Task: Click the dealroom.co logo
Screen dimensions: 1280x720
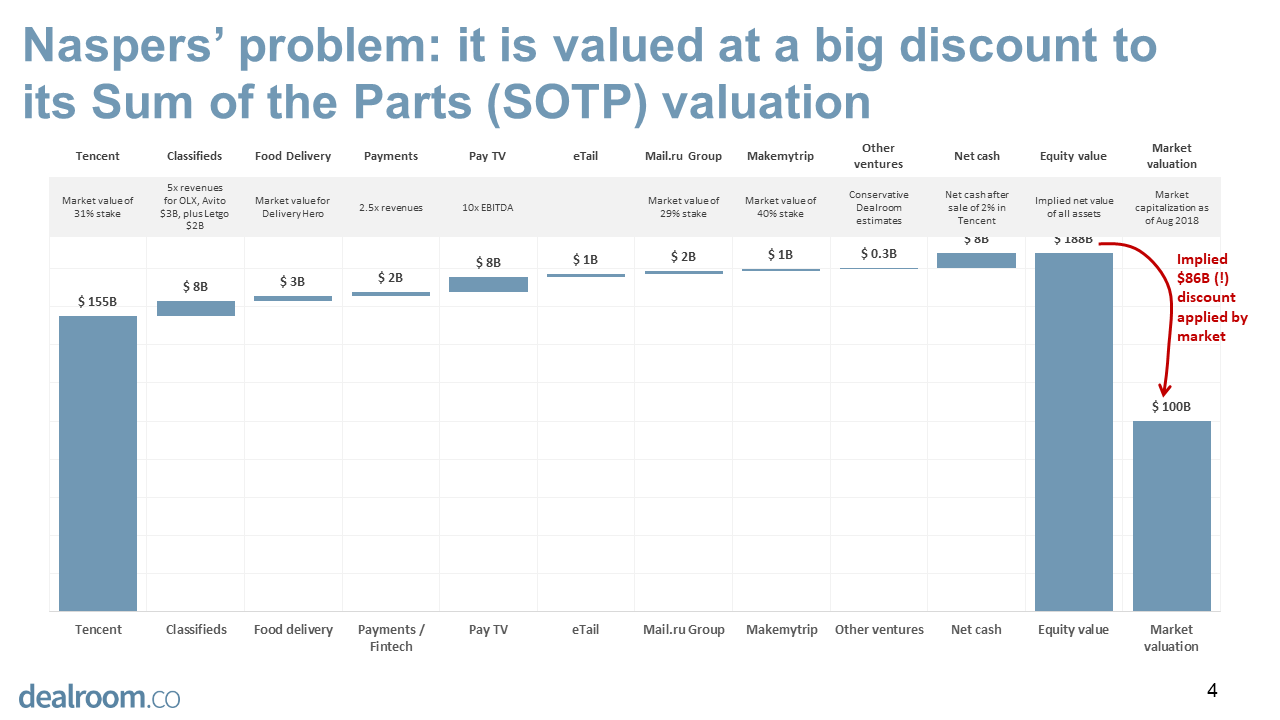Action: [99, 695]
